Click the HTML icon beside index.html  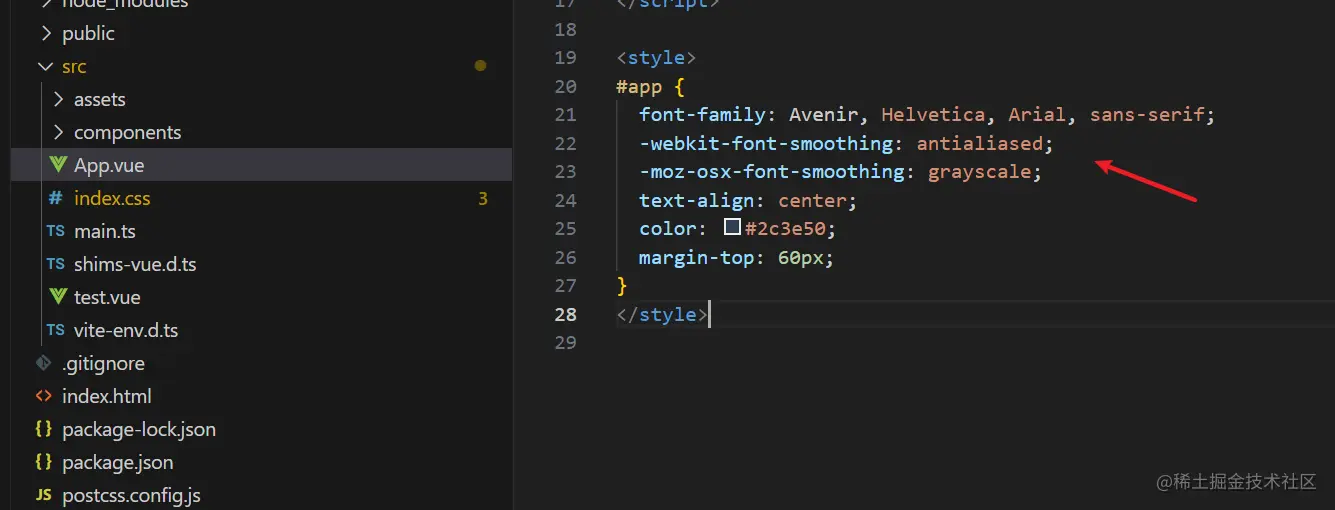click(x=44, y=396)
